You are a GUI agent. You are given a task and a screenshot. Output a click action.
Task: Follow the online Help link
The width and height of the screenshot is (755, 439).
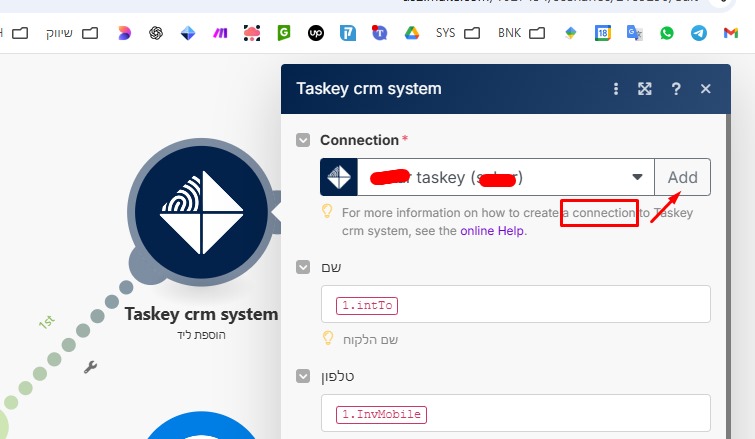(492, 230)
